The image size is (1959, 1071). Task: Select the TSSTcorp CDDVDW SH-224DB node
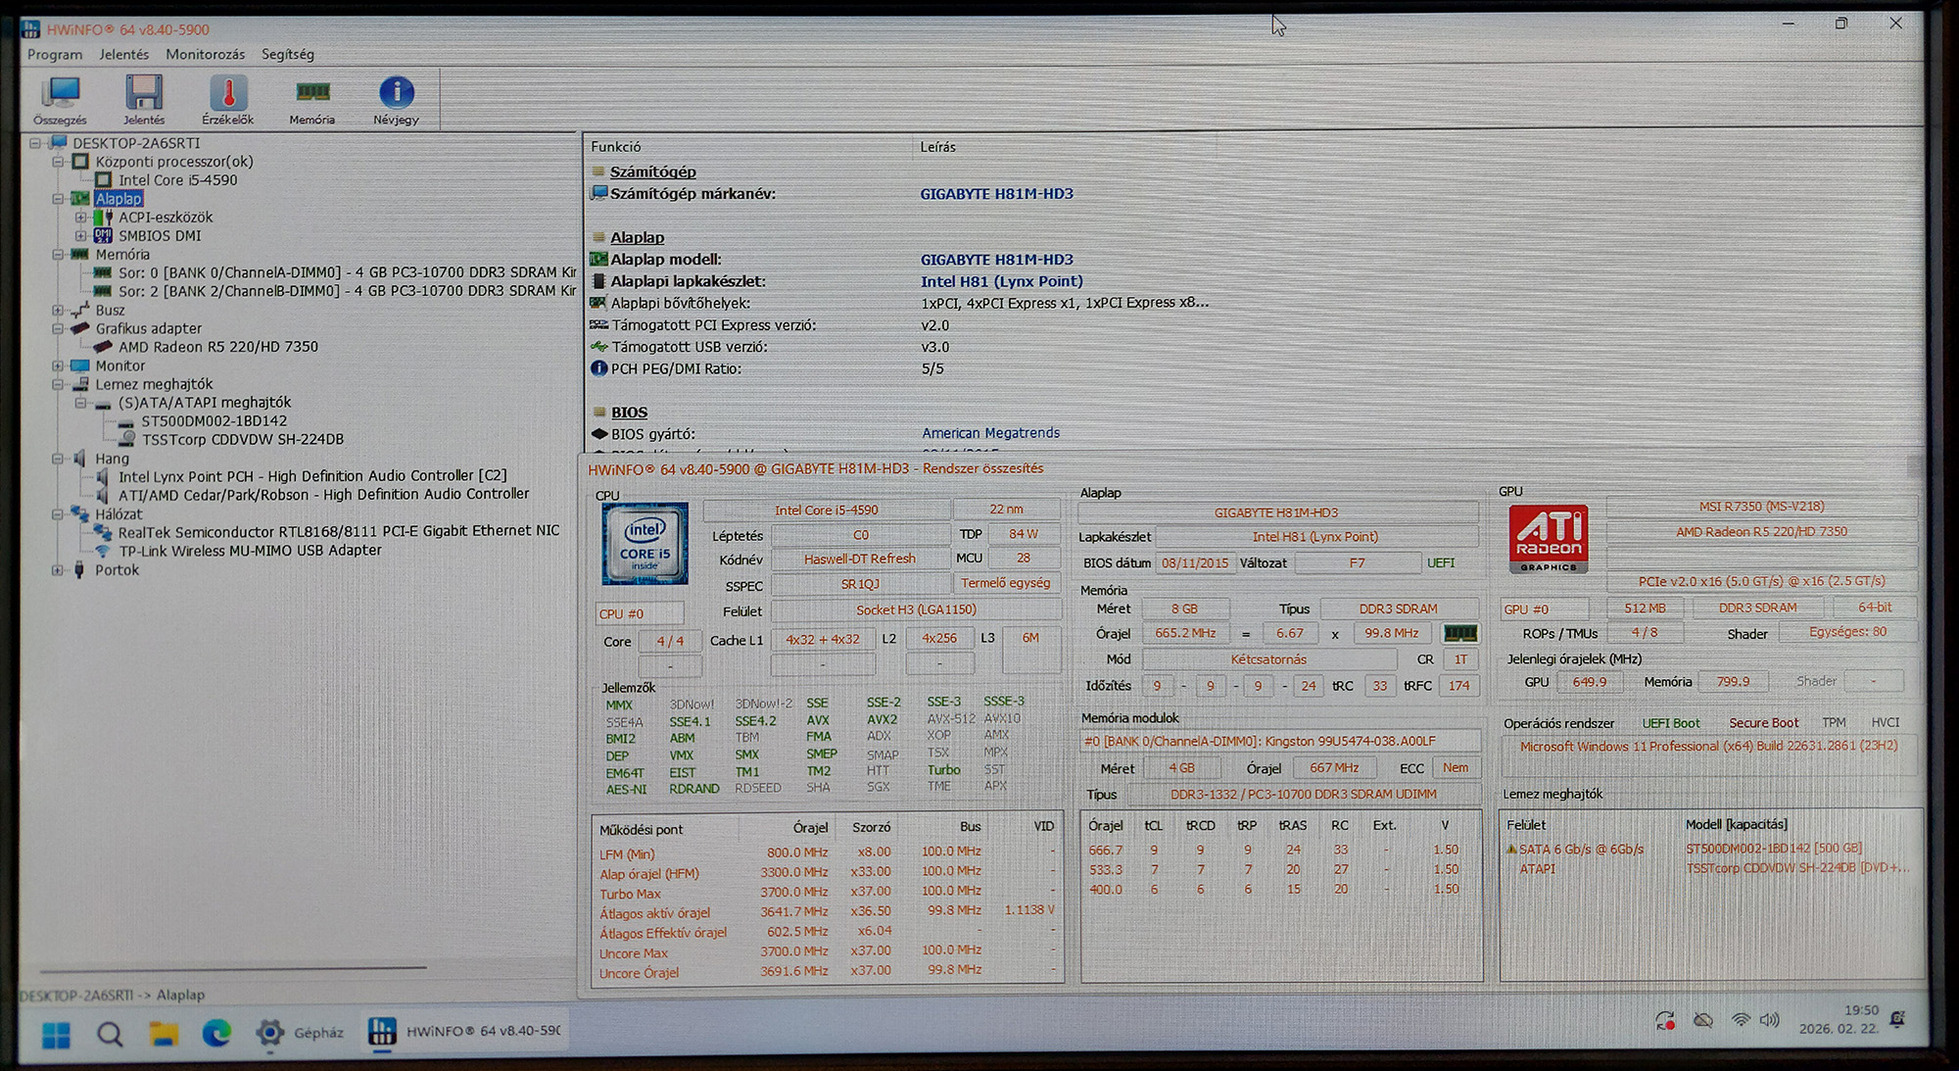243,439
